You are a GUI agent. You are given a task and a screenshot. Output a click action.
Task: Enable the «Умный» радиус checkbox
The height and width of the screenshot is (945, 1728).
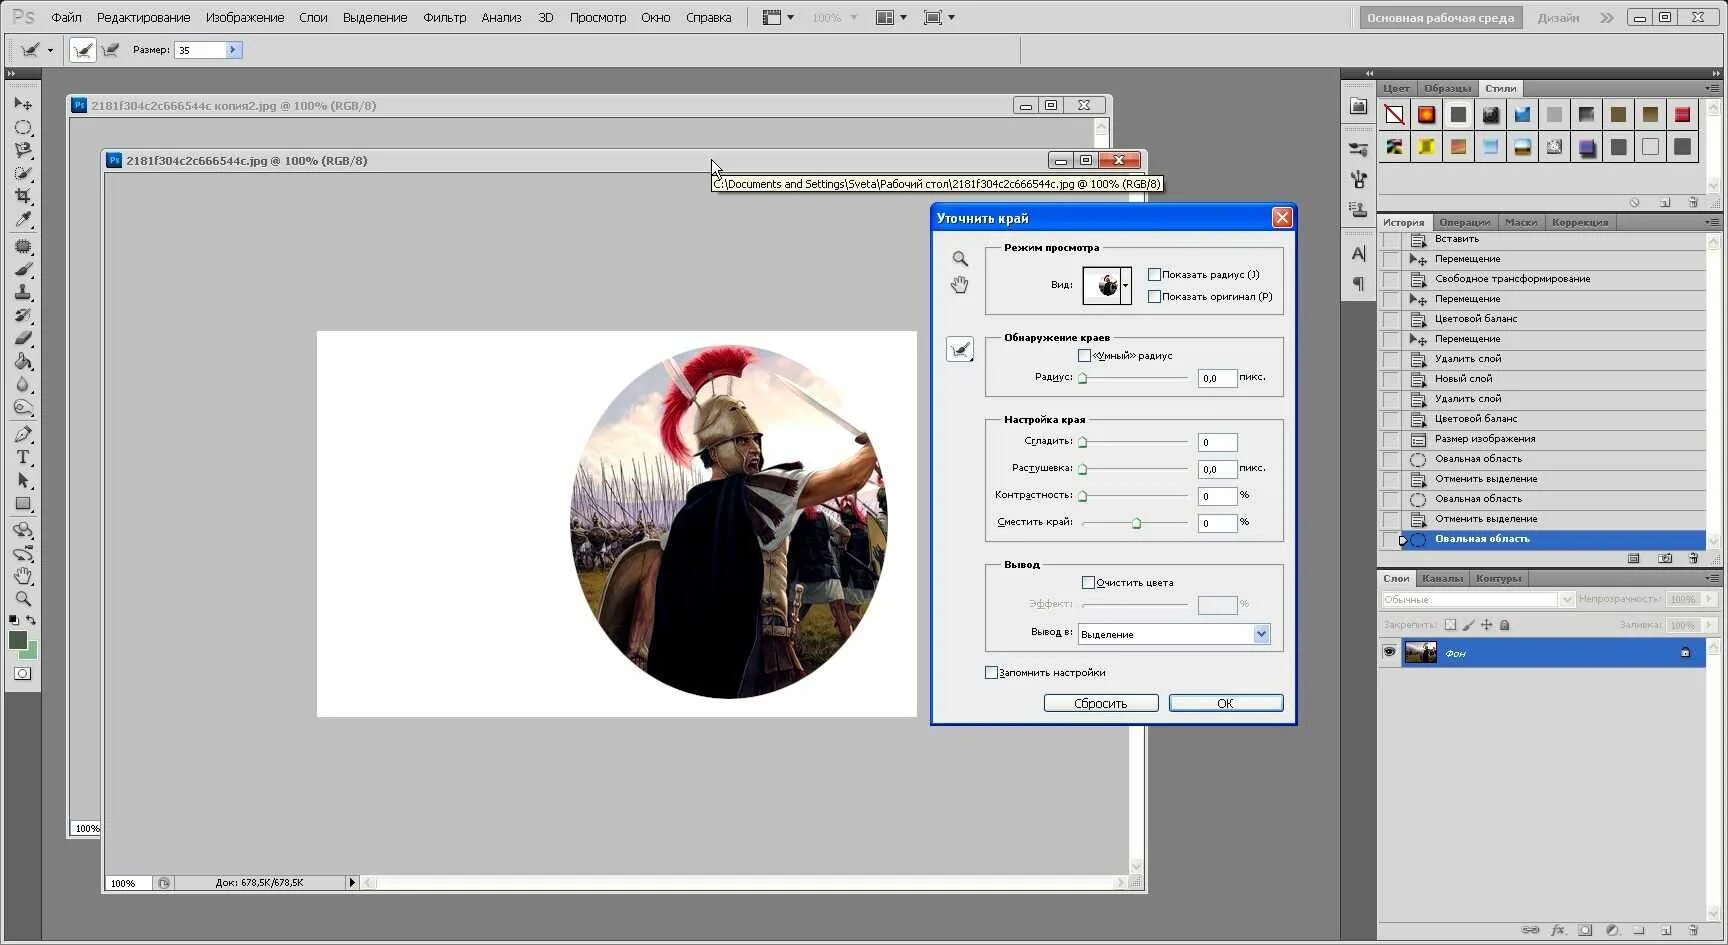pyautogui.click(x=1084, y=356)
